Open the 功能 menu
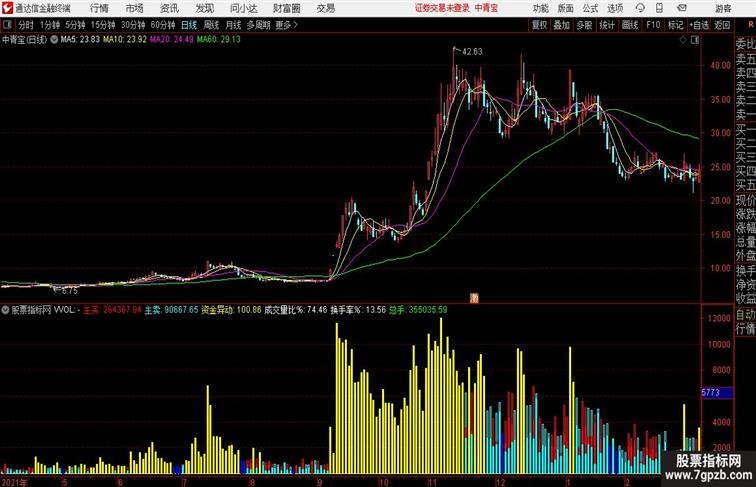Image resolution: width=756 pixels, height=487 pixels. pyautogui.click(x=540, y=8)
